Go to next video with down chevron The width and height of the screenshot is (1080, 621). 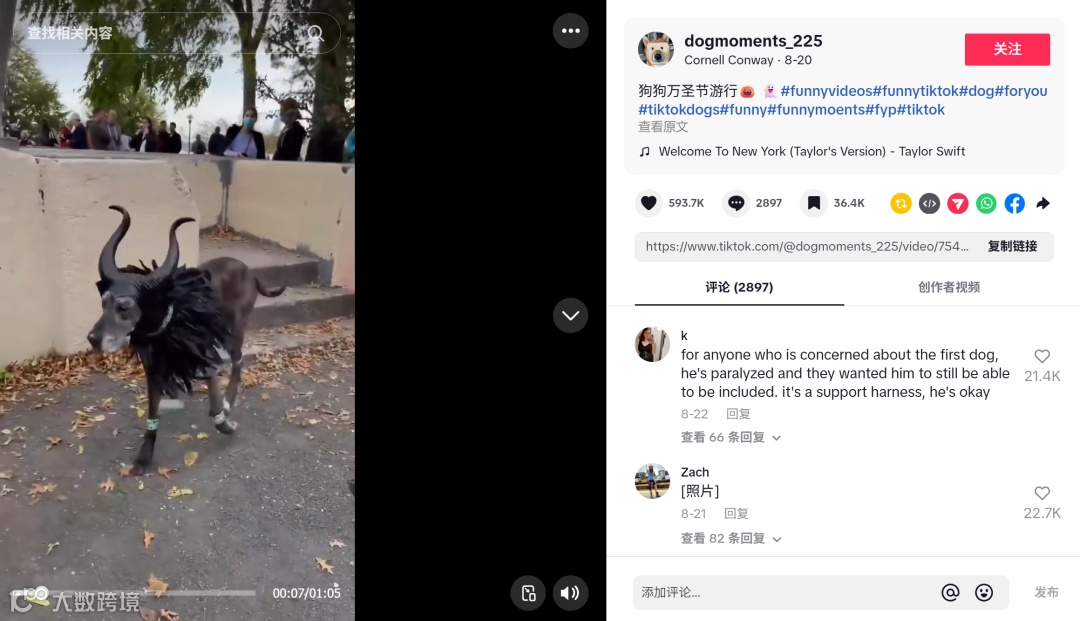[x=570, y=315]
